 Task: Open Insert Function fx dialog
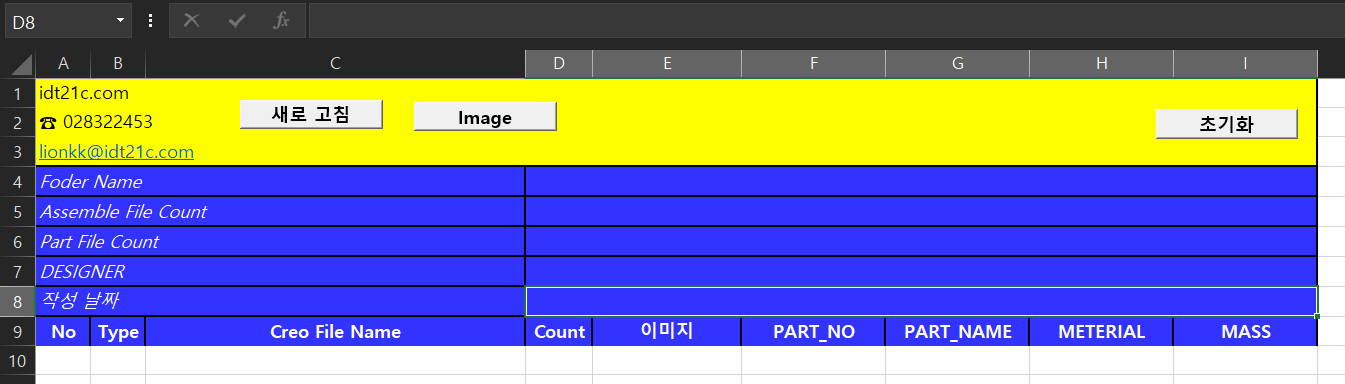pos(282,20)
